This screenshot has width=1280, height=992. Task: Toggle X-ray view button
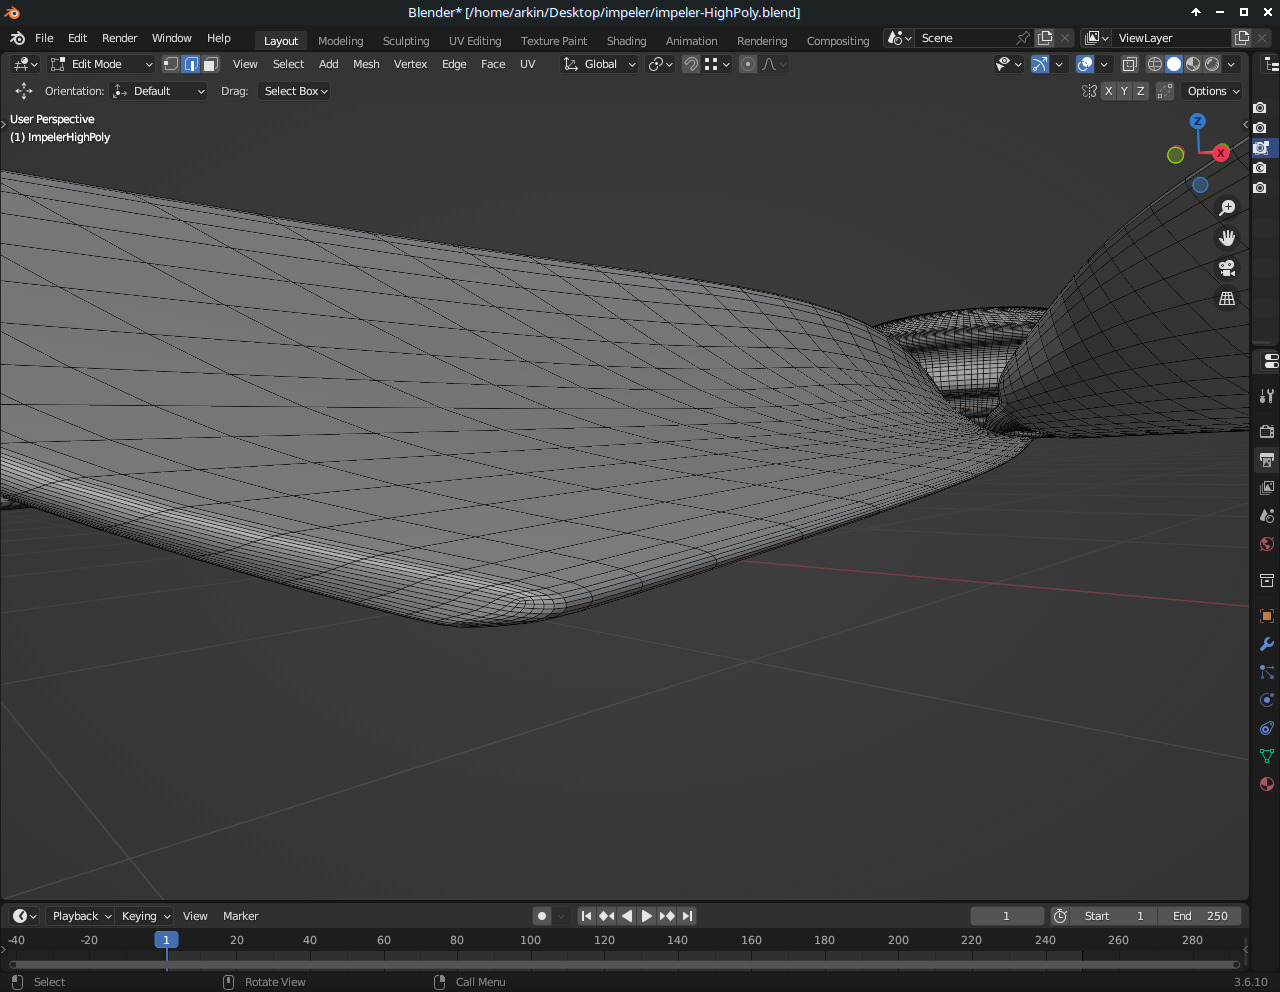pos(1129,64)
